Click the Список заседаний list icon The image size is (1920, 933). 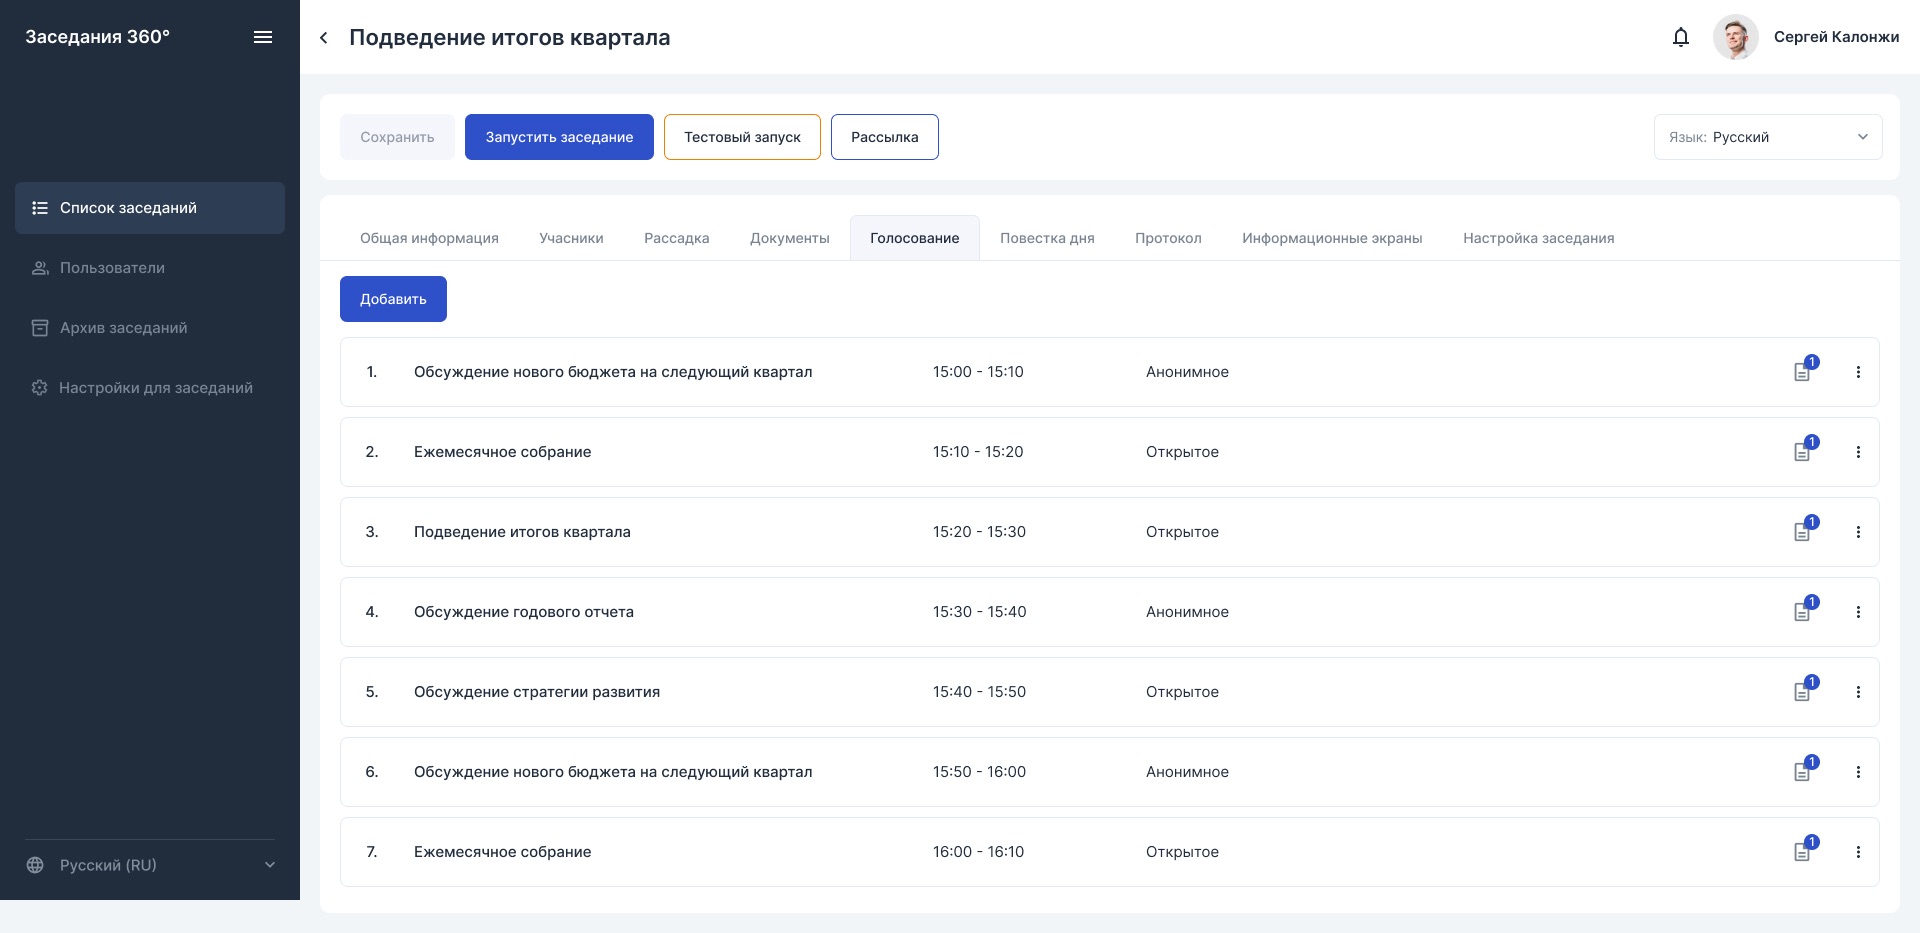coord(40,208)
